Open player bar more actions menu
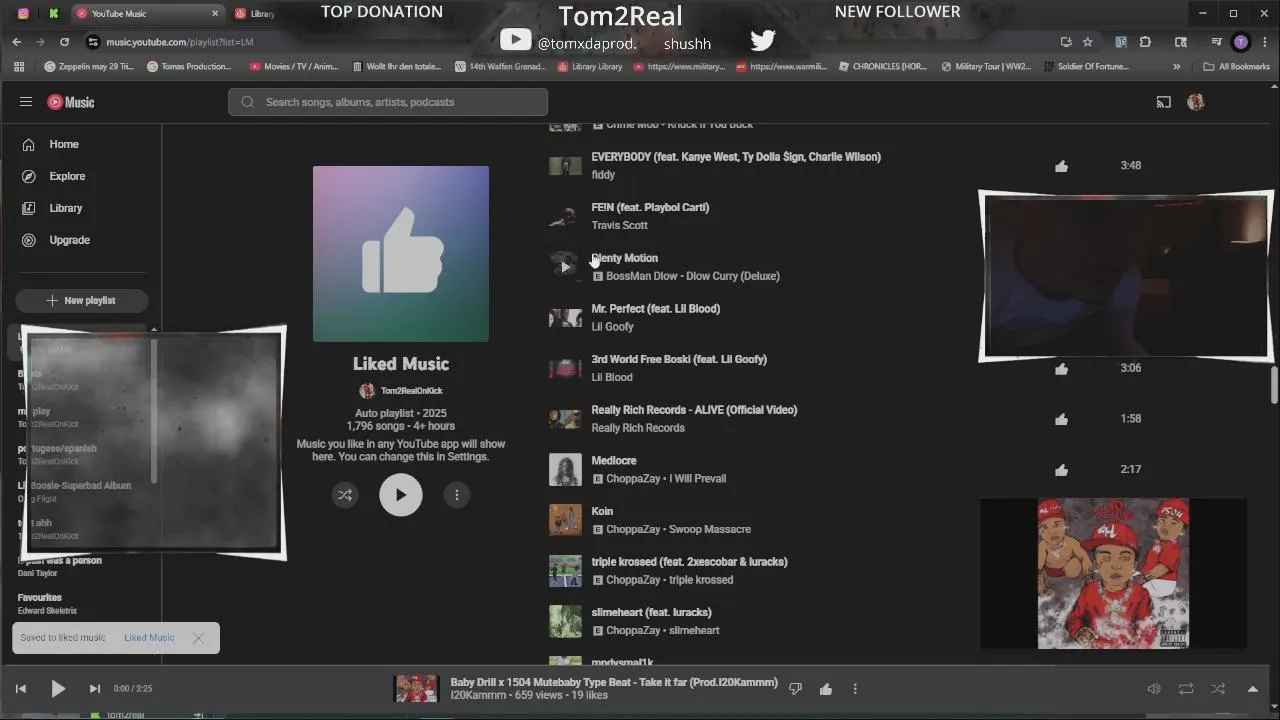 [x=855, y=689]
